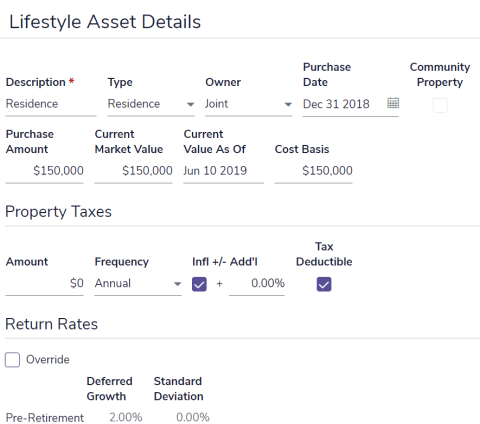Viewport: 480px width, 424px height.
Task: Uncheck the Tax Deductible checkbox
Action: (x=324, y=284)
